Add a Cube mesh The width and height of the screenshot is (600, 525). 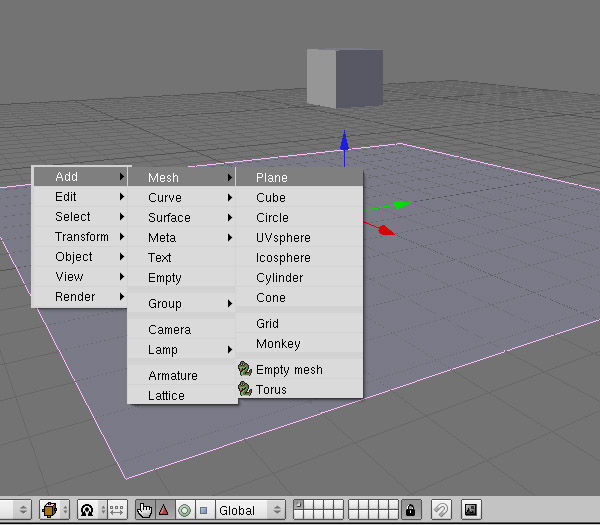pyautogui.click(x=299, y=197)
